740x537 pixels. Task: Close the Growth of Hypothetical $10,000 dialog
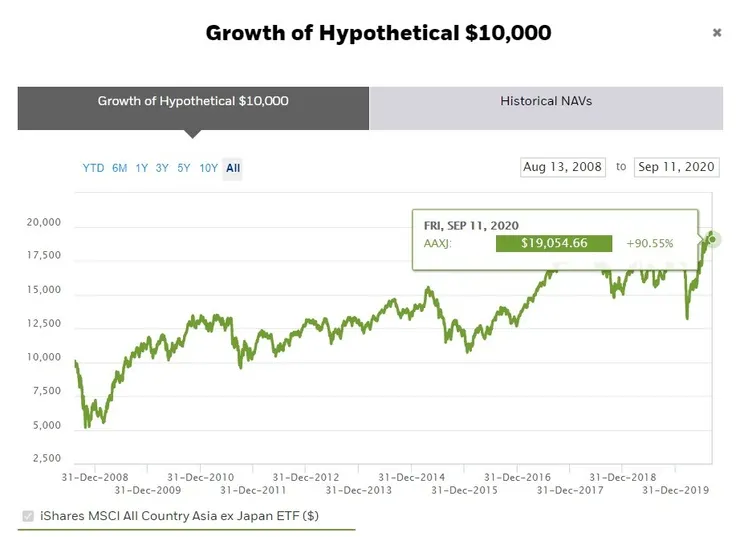tap(717, 33)
